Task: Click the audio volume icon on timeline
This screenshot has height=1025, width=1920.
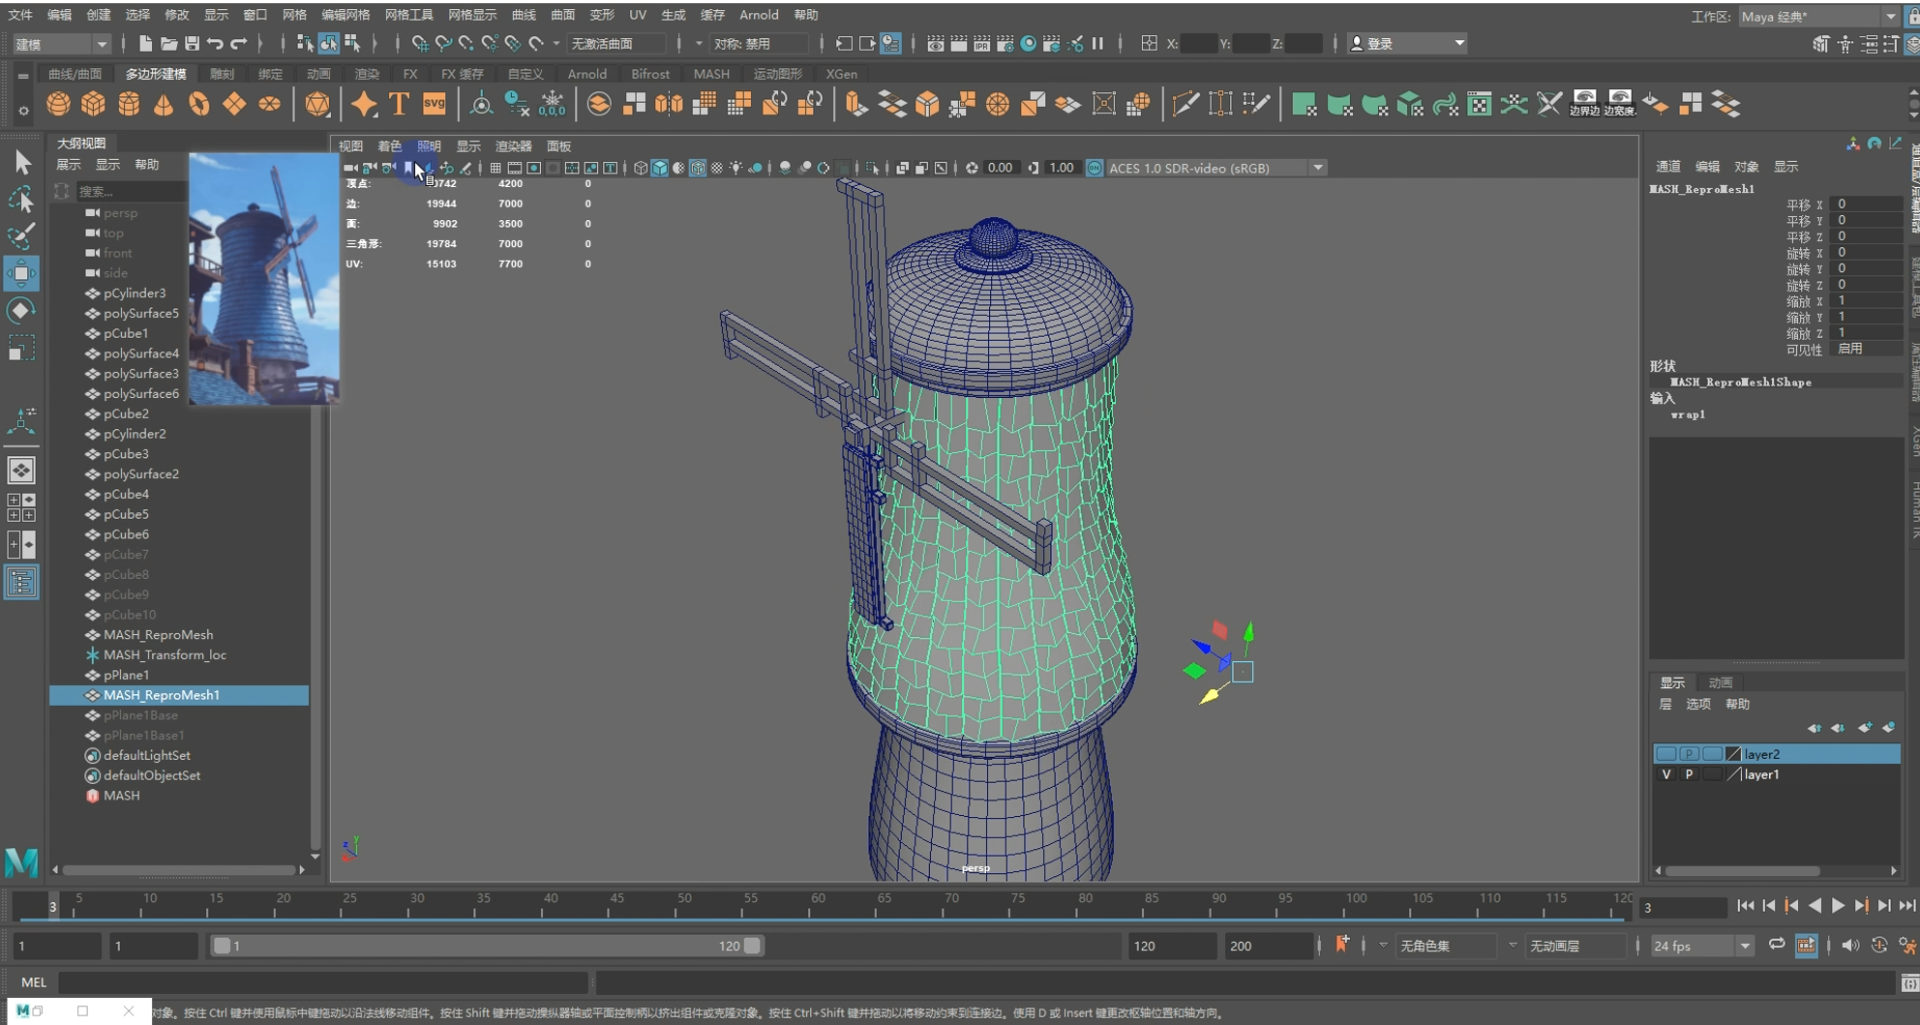Action: pyautogui.click(x=1850, y=946)
